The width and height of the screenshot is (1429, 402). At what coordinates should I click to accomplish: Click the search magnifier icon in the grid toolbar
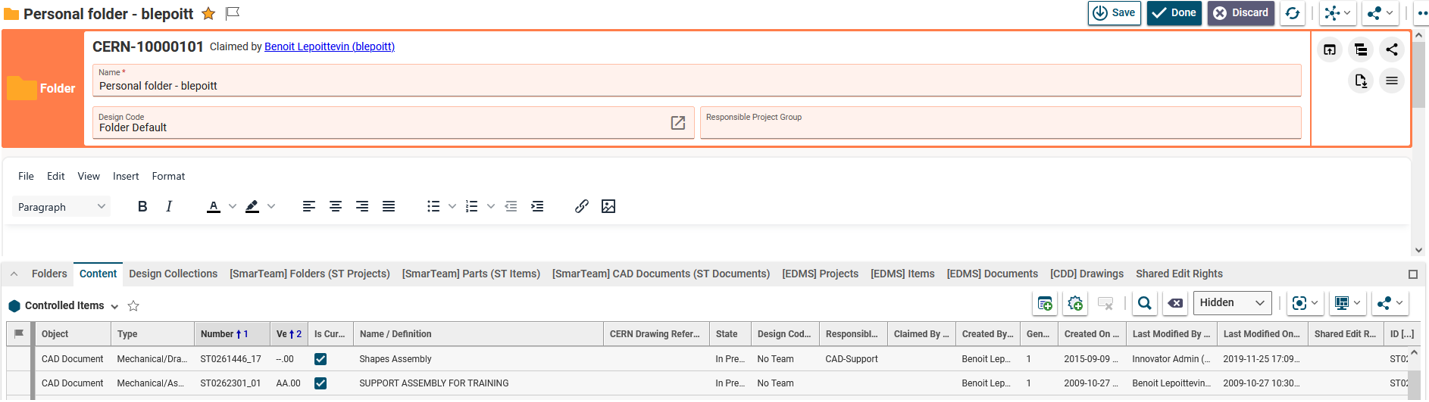coord(1145,303)
